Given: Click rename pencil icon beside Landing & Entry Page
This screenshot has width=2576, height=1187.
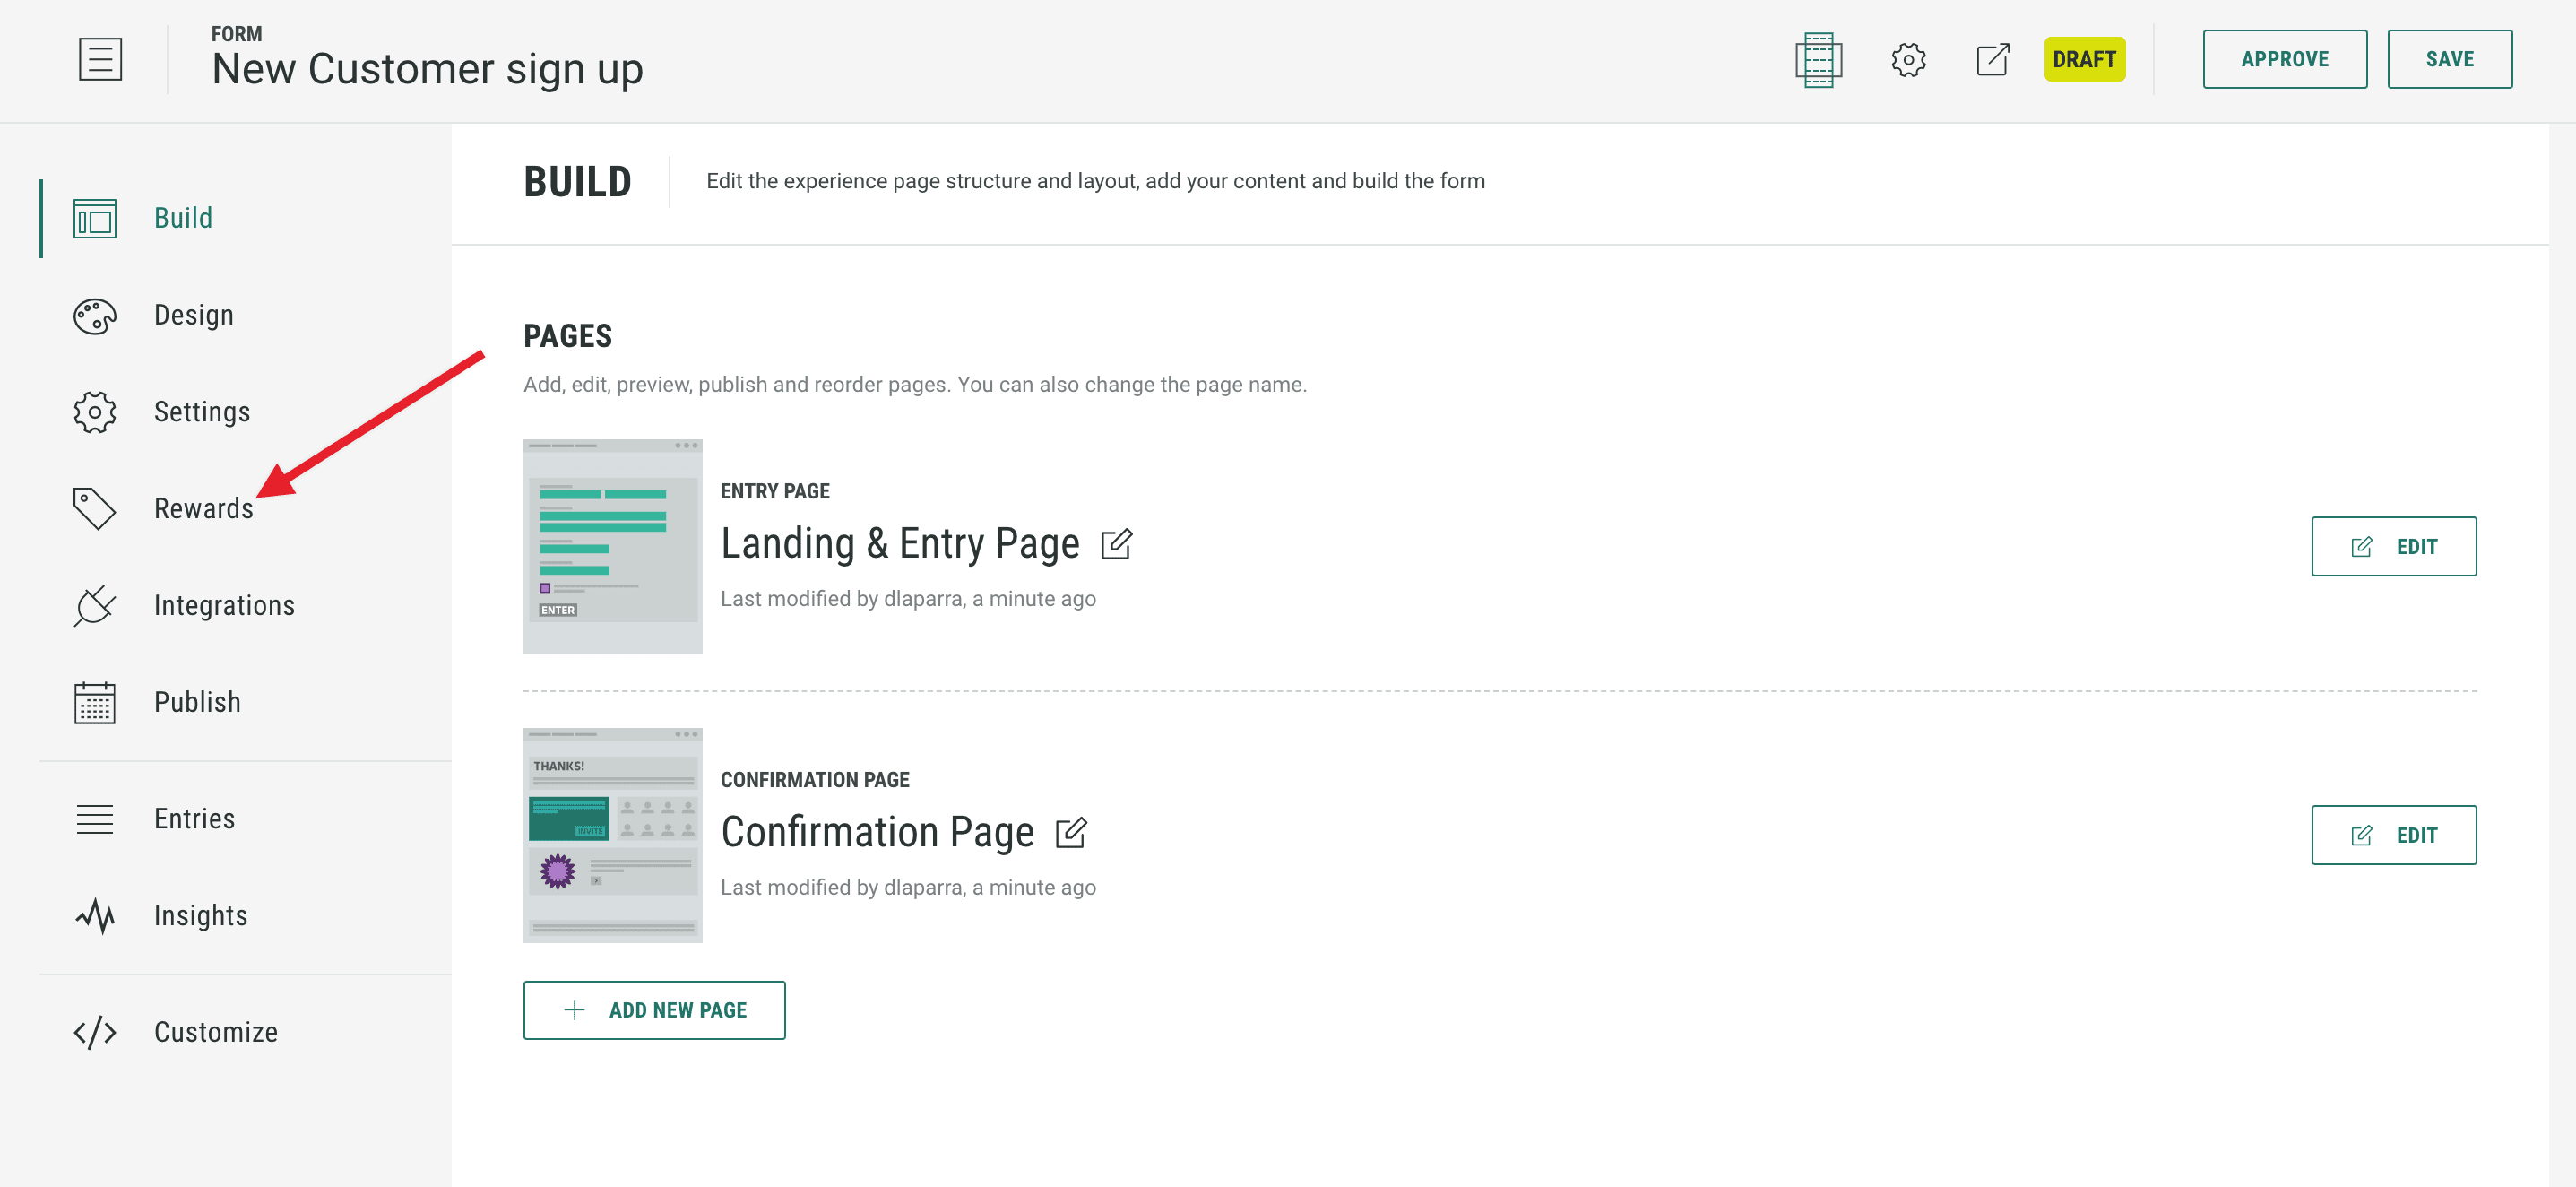Looking at the screenshot, I should pyautogui.click(x=1116, y=544).
